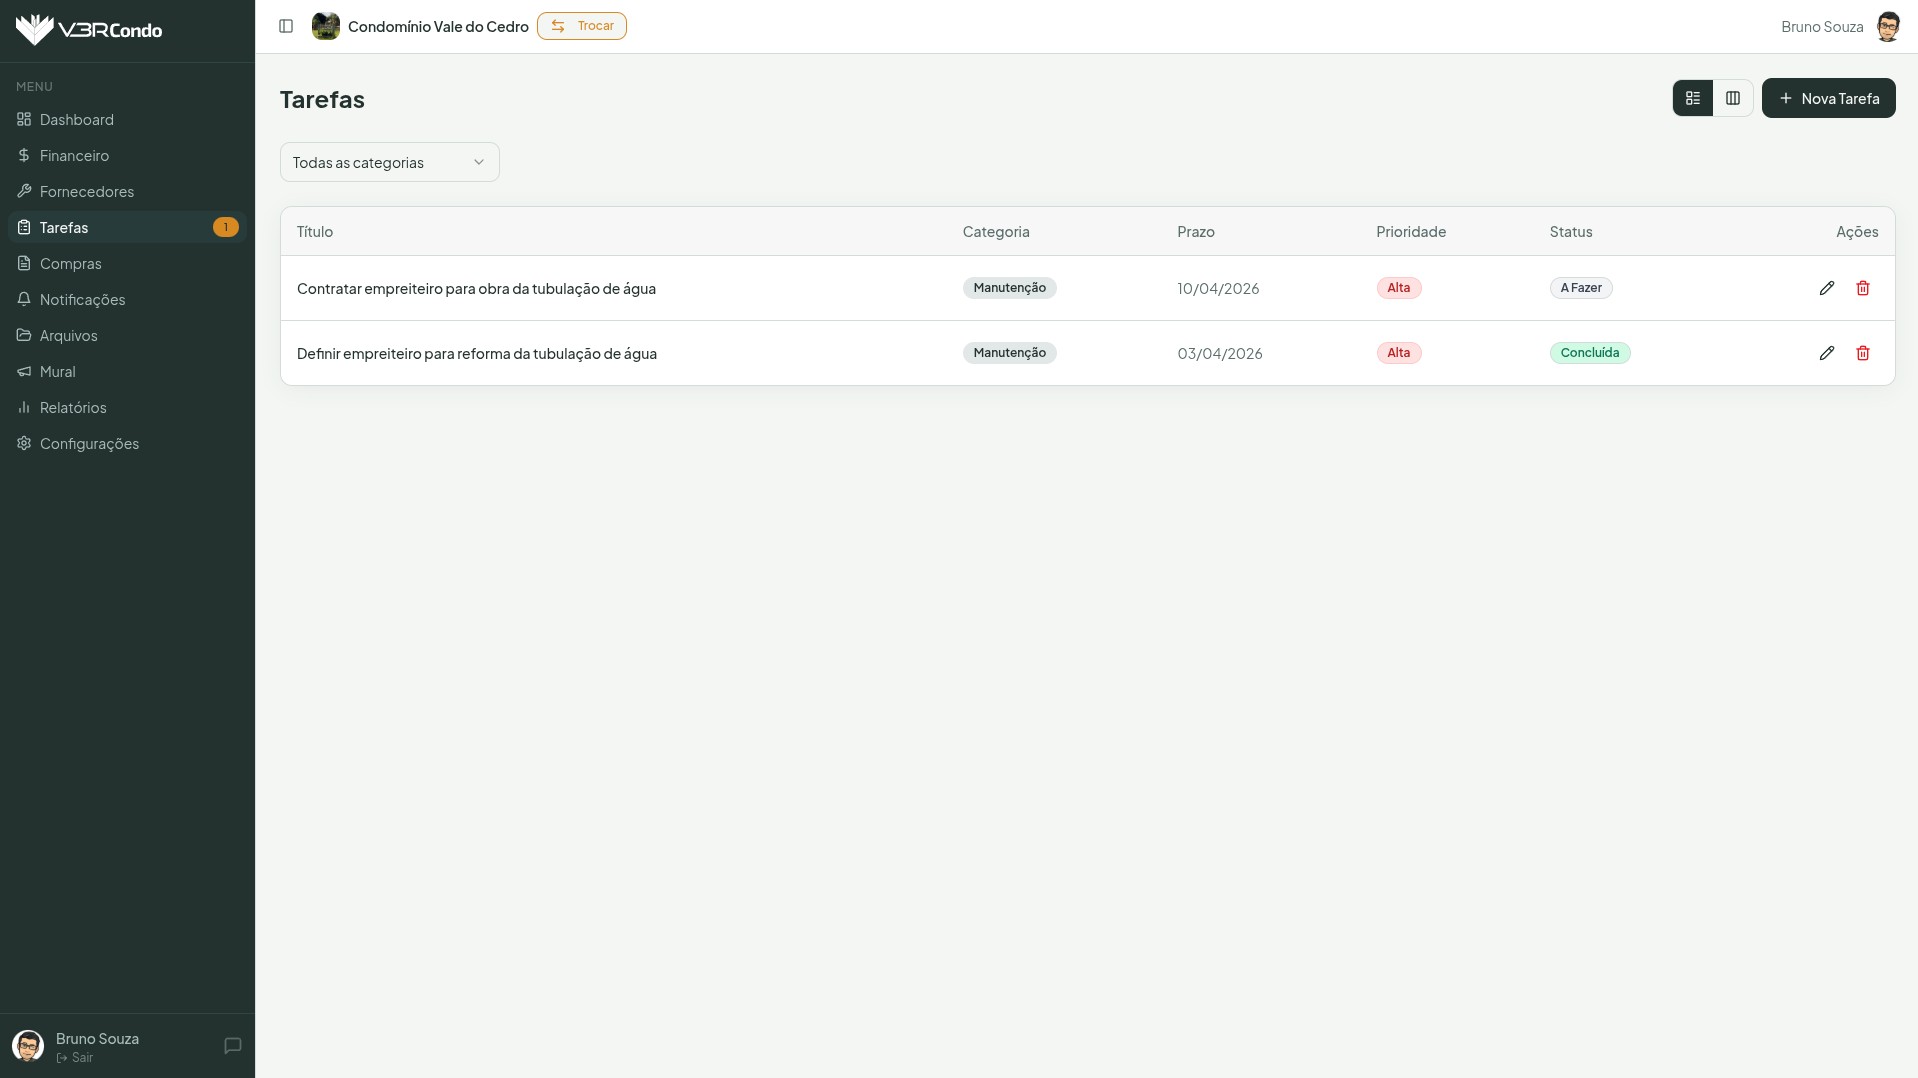This screenshot has width=1918, height=1078.
Task: Go to Financeiro in the sidebar
Action: [x=74, y=156]
